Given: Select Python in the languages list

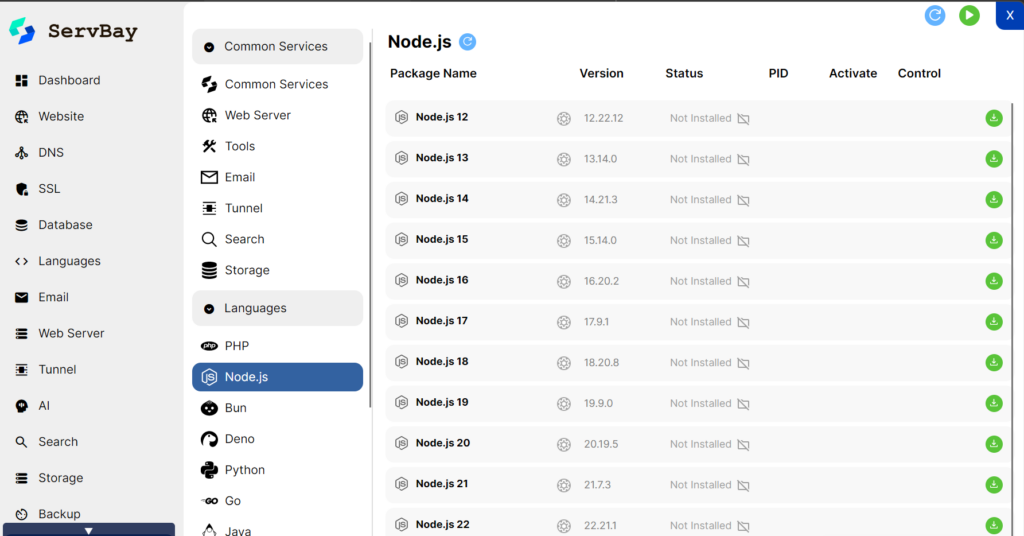Looking at the screenshot, I should pyautogui.click(x=245, y=470).
